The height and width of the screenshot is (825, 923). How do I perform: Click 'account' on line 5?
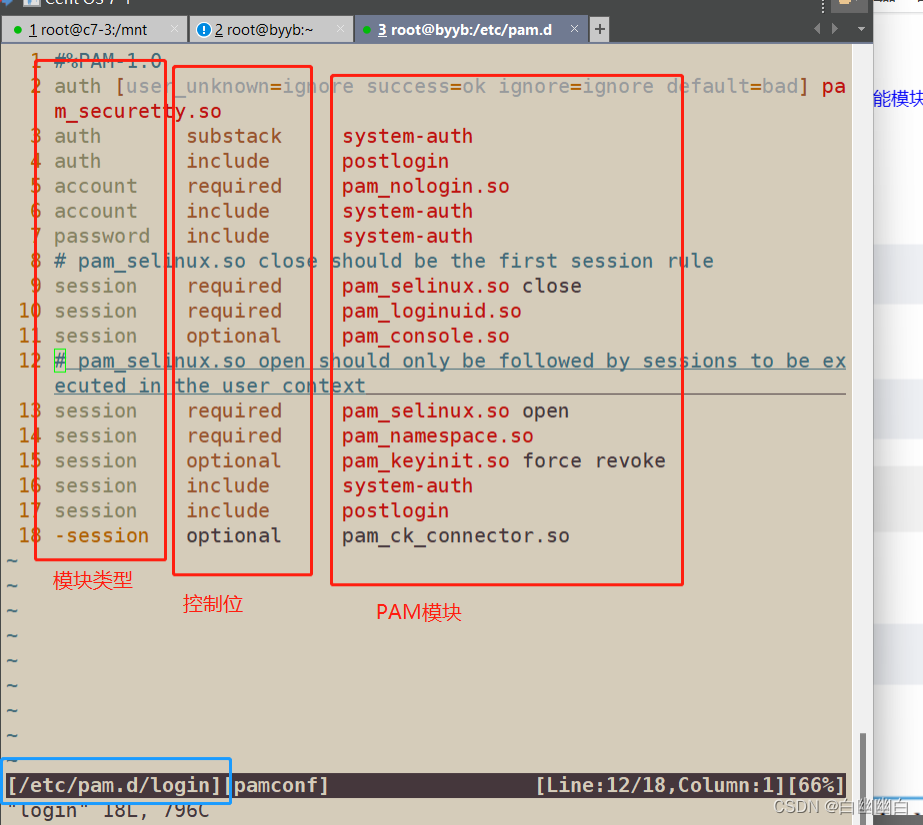96,186
